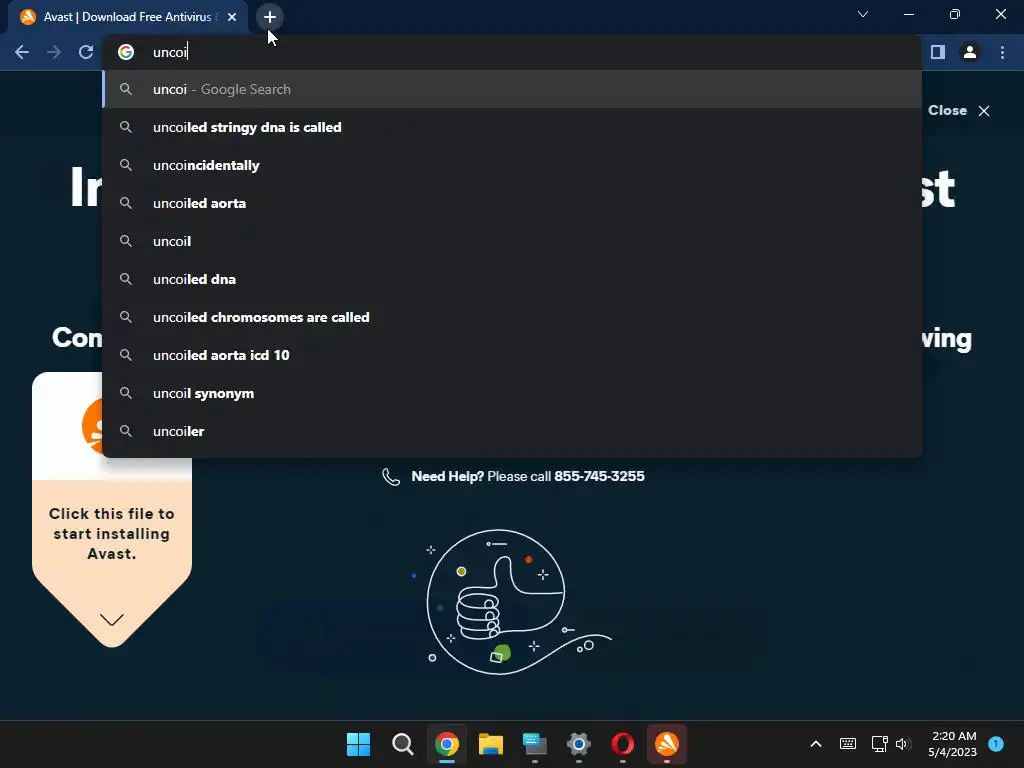Open the clock showing 2:20 AM

click(x=953, y=744)
